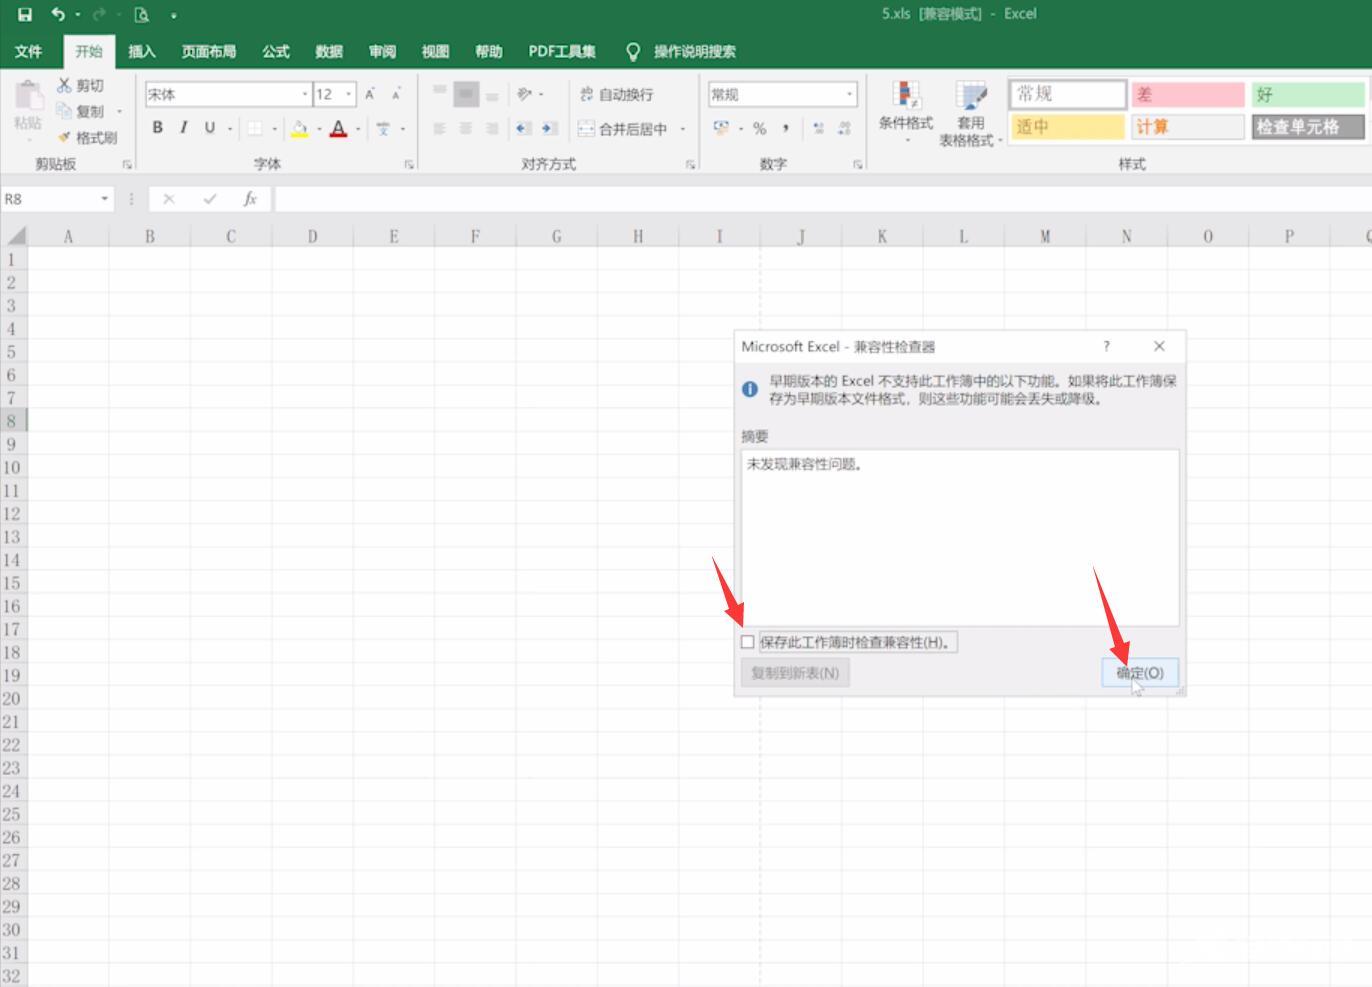This screenshot has height=987, width=1372.
Task: Click the lightbulb 操作说明搜索 search
Action: 681,51
